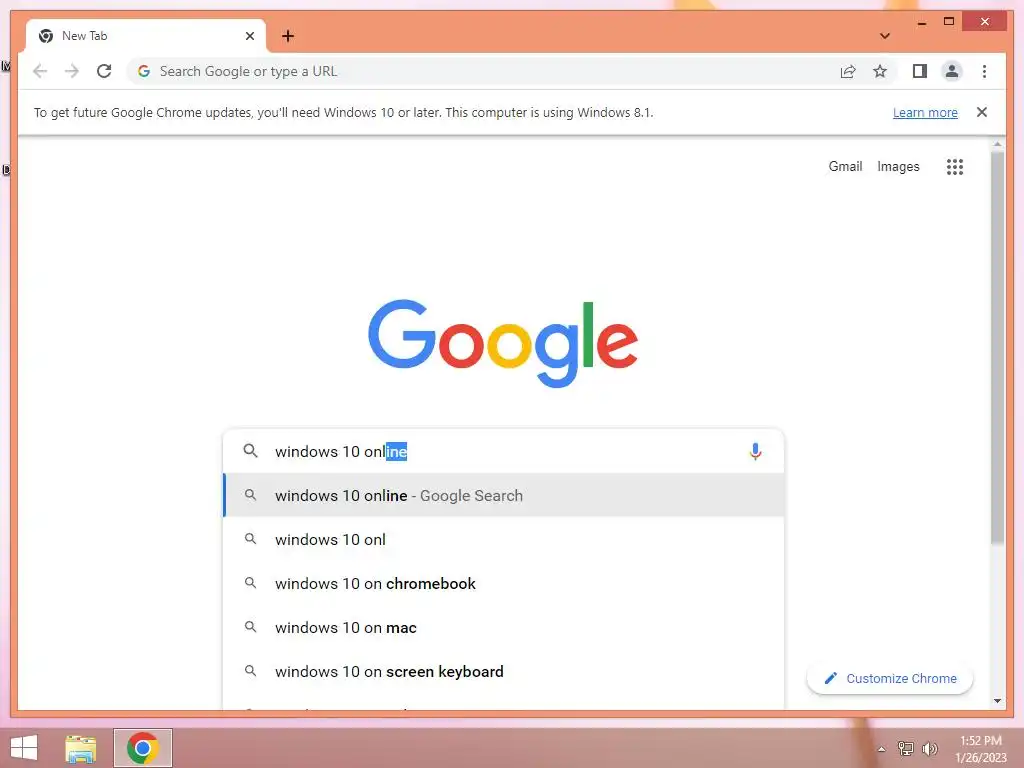Open the profile avatar menu
Screen dimensions: 1024x768
point(952,71)
